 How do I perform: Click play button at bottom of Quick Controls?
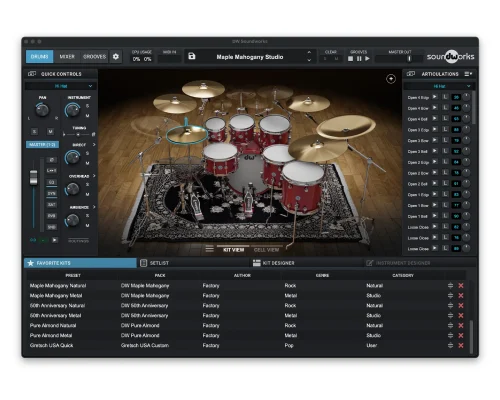click(x=55, y=240)
